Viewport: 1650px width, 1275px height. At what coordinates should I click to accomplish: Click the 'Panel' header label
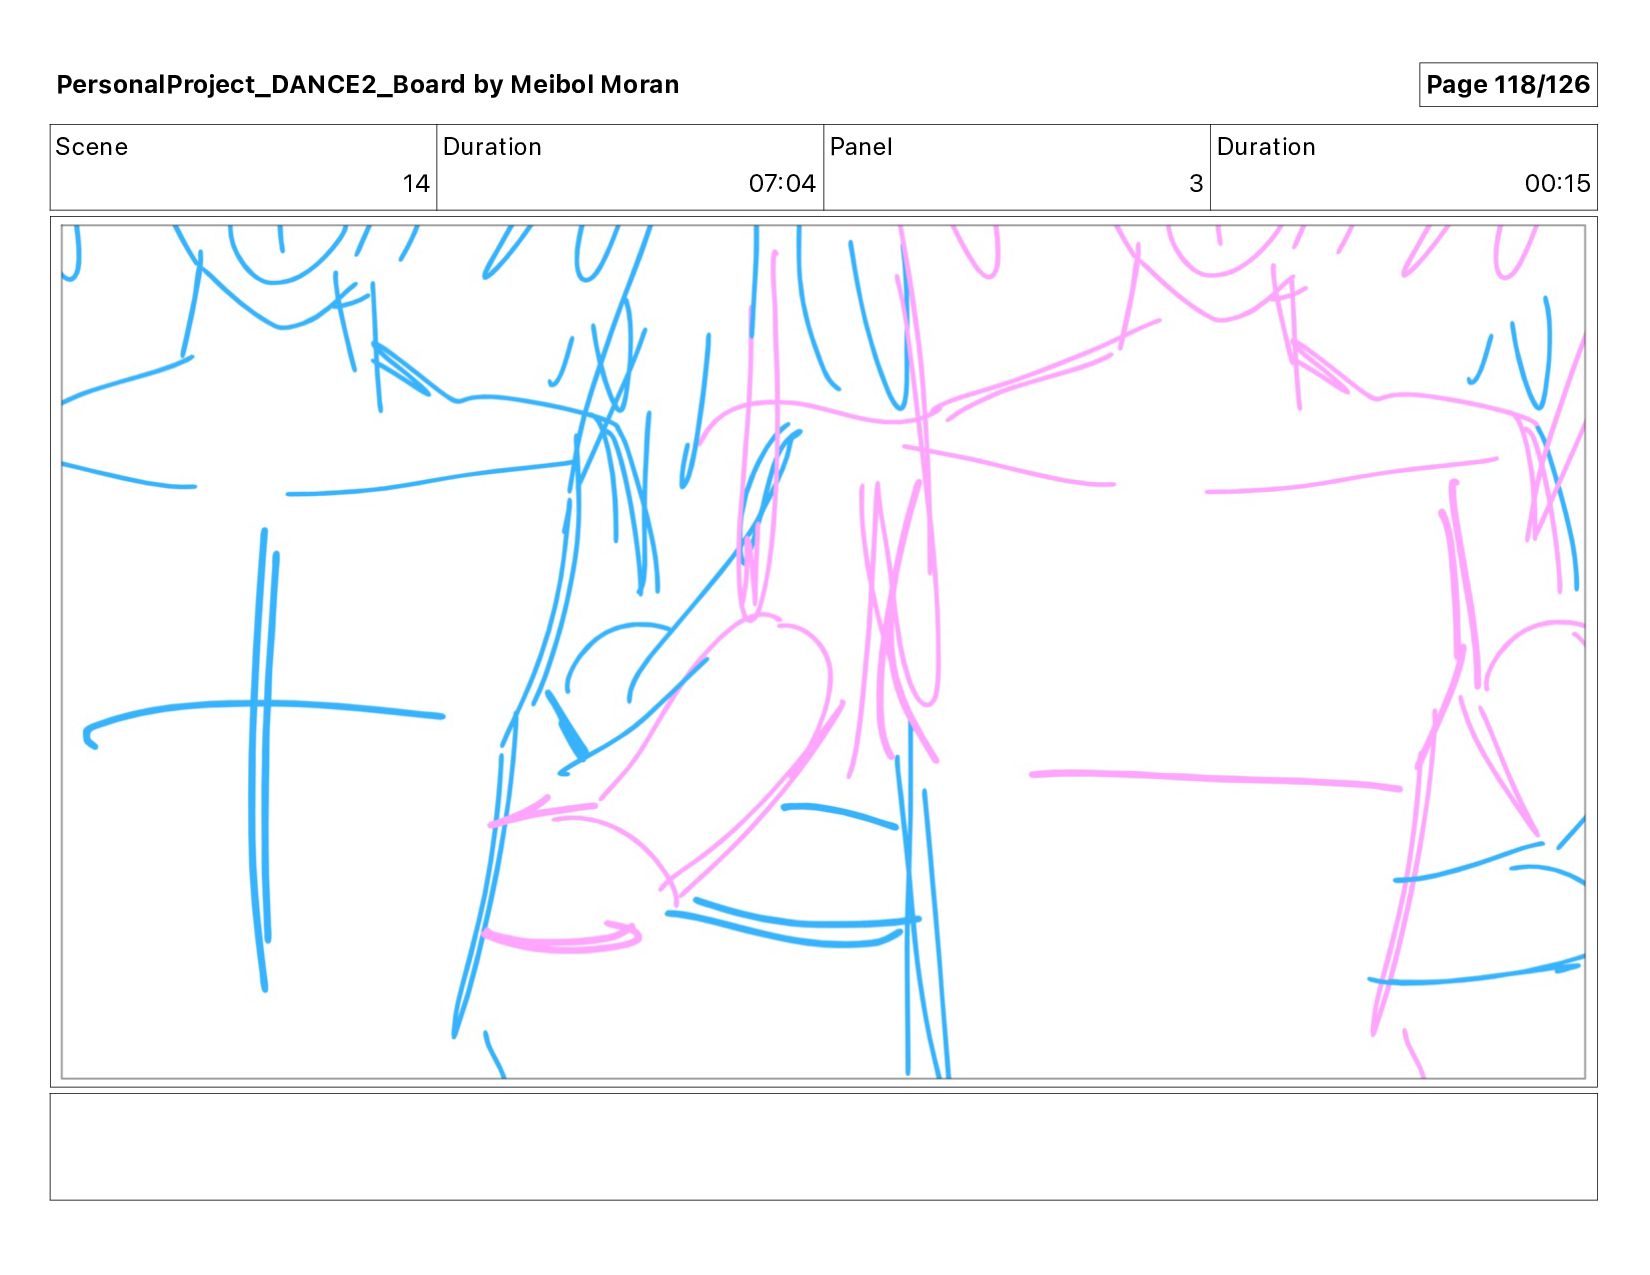(860, 147)
